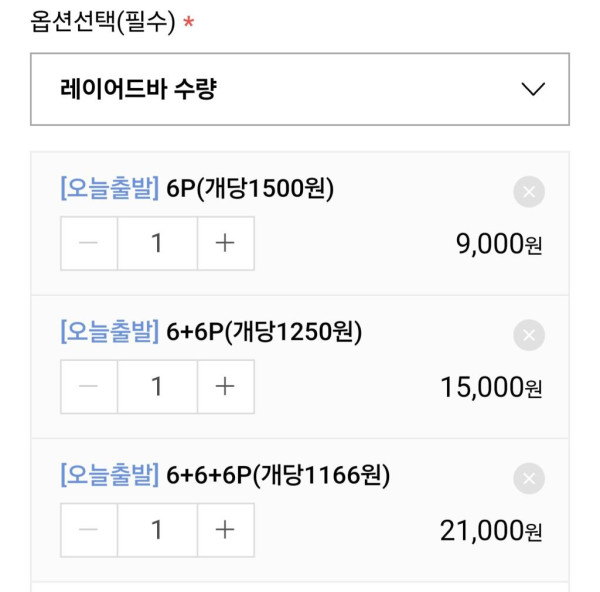Tap the [오늘출발] tag of the 6+6+6P option

[110, 475]
